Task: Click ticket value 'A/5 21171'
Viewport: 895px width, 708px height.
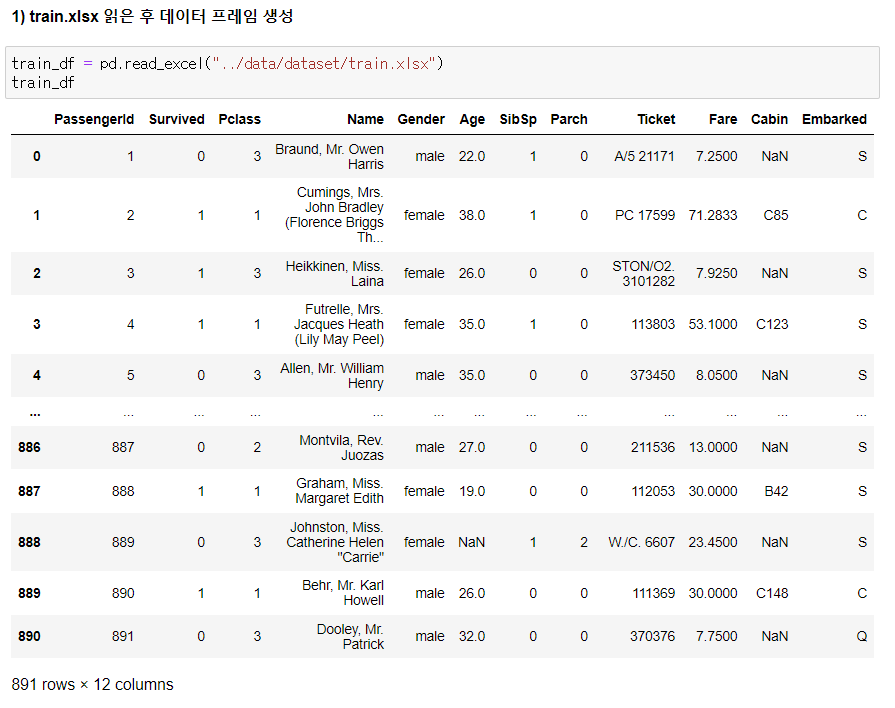Action: tap(644, 156)
